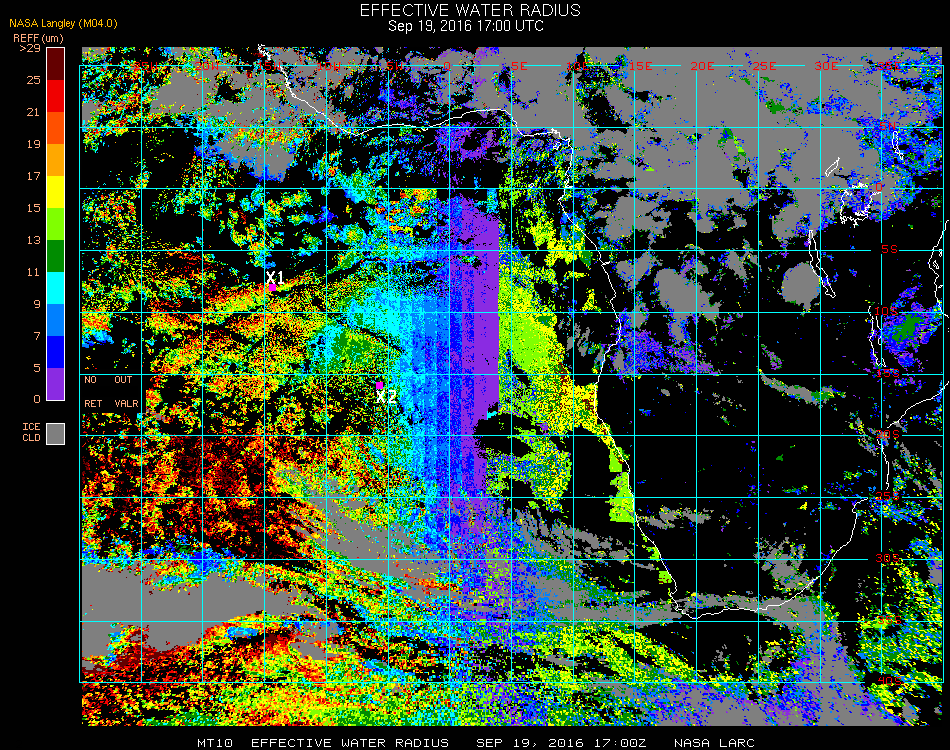950x750 pixels.
Task: Click the 'EFFECTIVE WATER RADIUS' title at top
Action: point(470,10)
